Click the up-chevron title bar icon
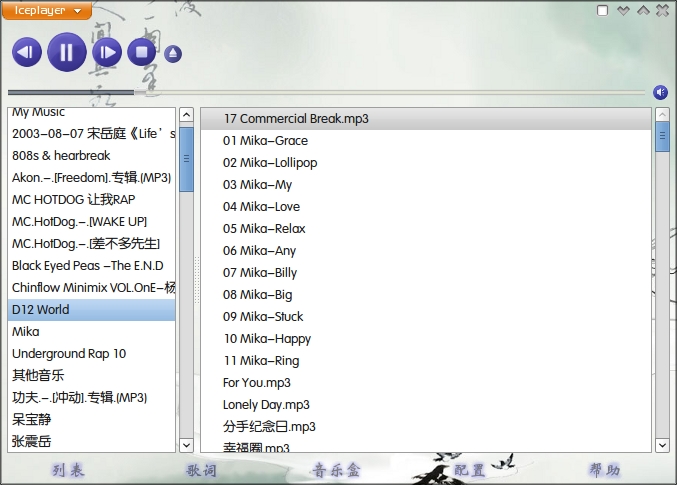Screen dimensions: 677x485 tap(643, 10)
